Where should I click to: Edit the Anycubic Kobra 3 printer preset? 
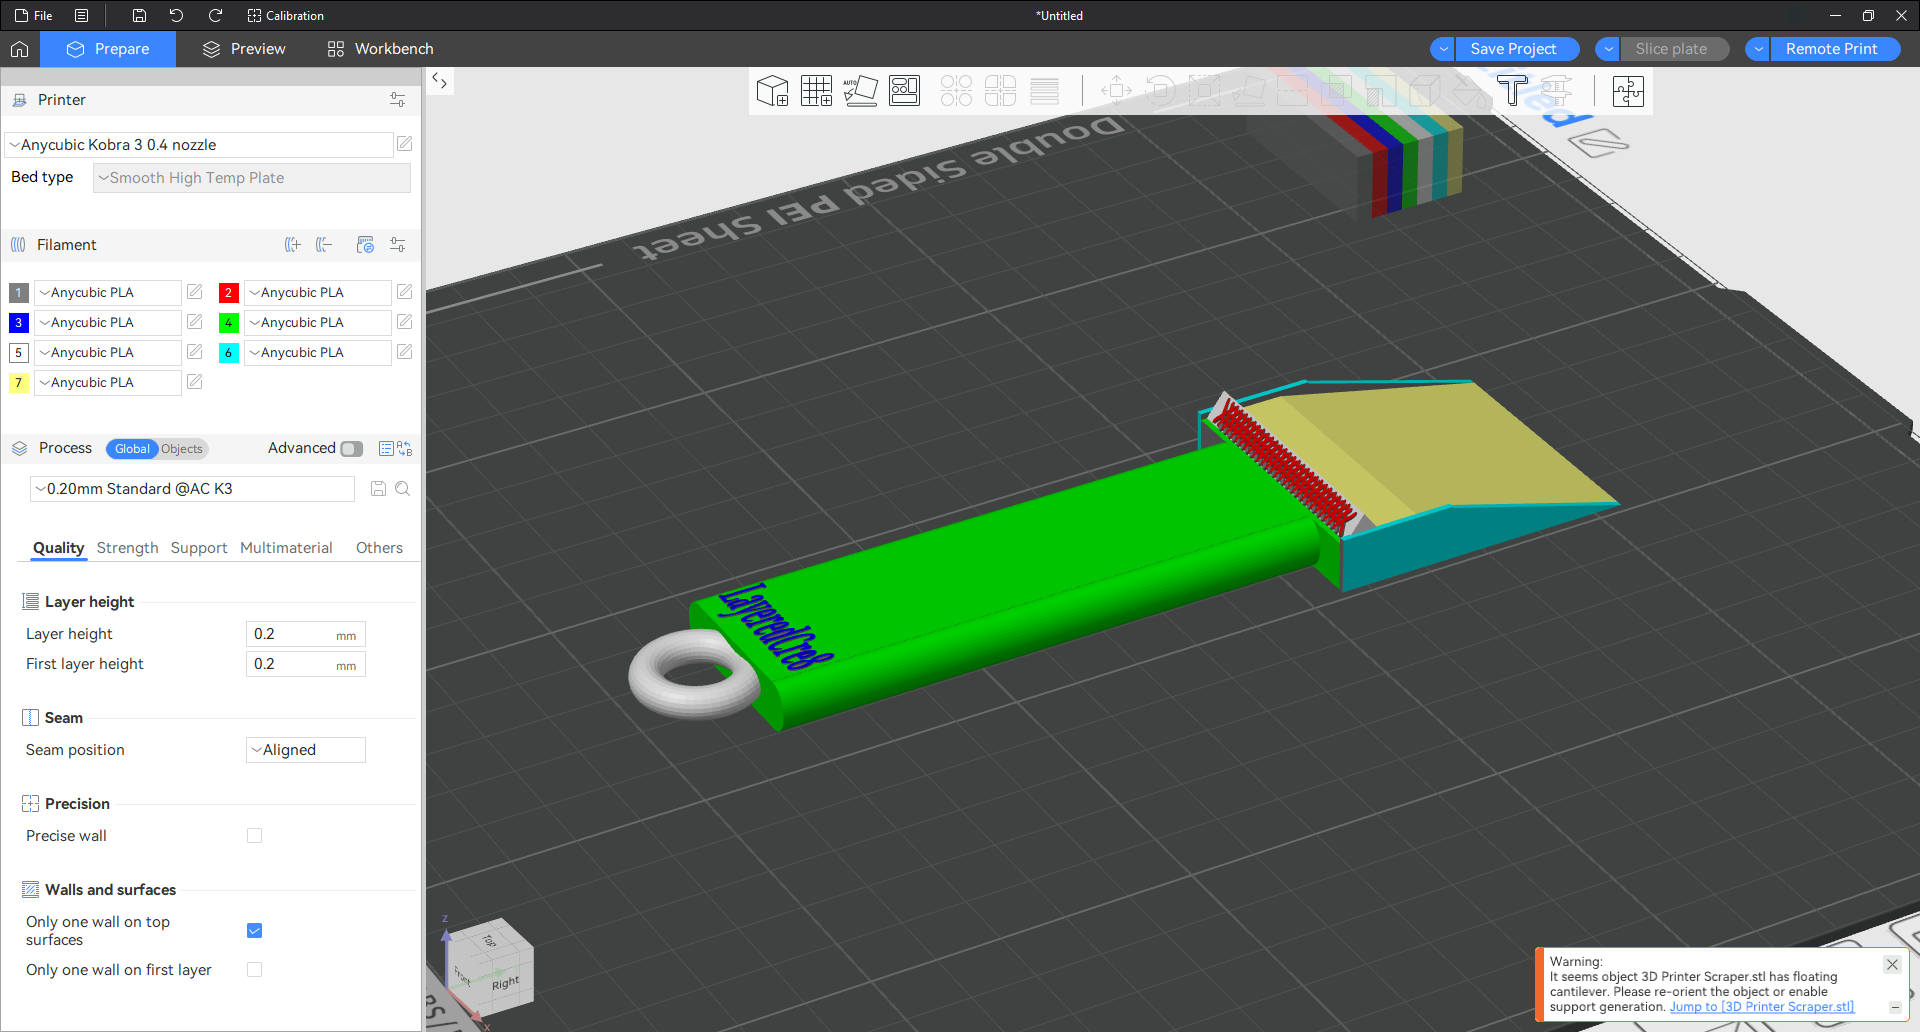(x=404, y=144)
